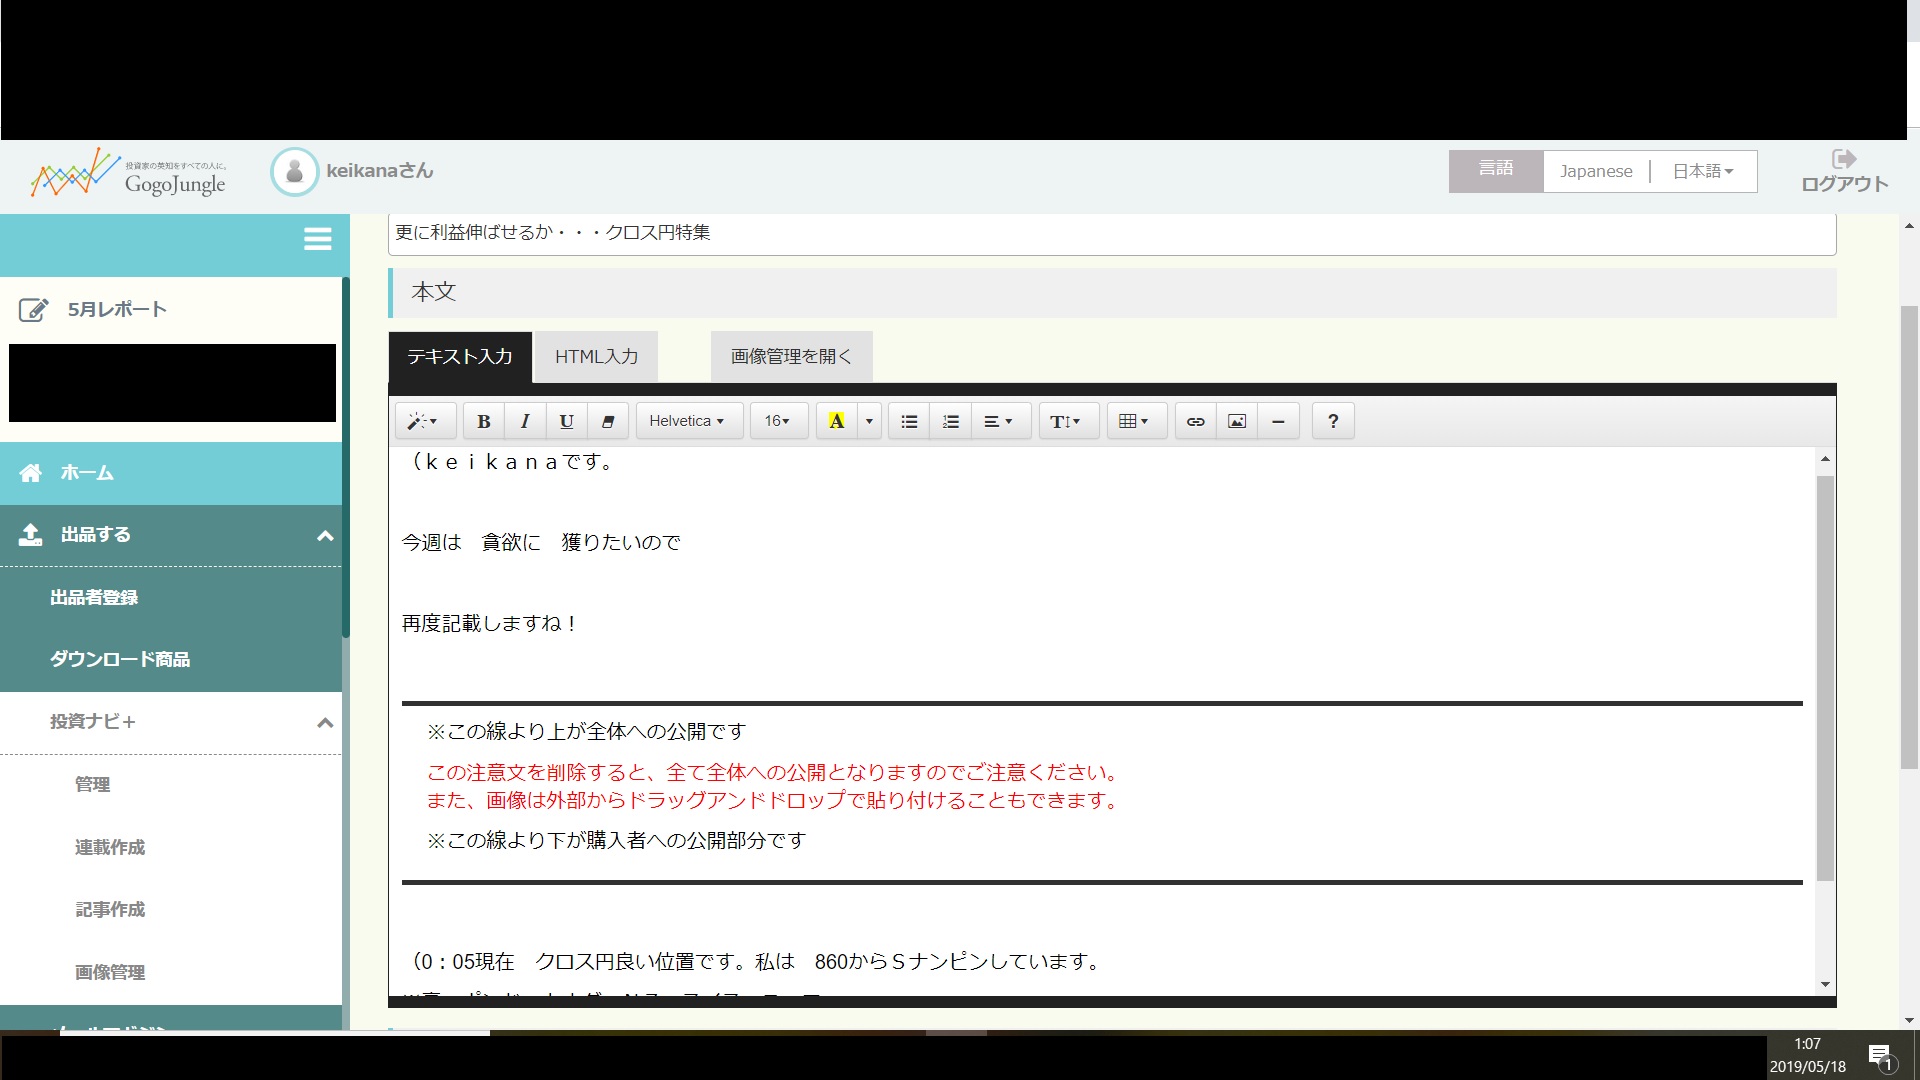Open editor help question mark

pyautogui.click(x=1333, y=421)
